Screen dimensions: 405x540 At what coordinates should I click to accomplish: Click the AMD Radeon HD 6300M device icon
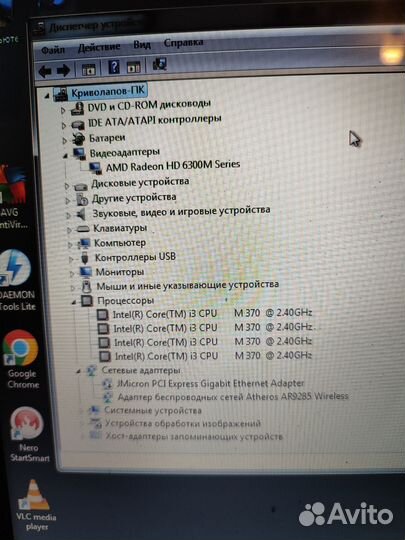(x=95, y=168)
